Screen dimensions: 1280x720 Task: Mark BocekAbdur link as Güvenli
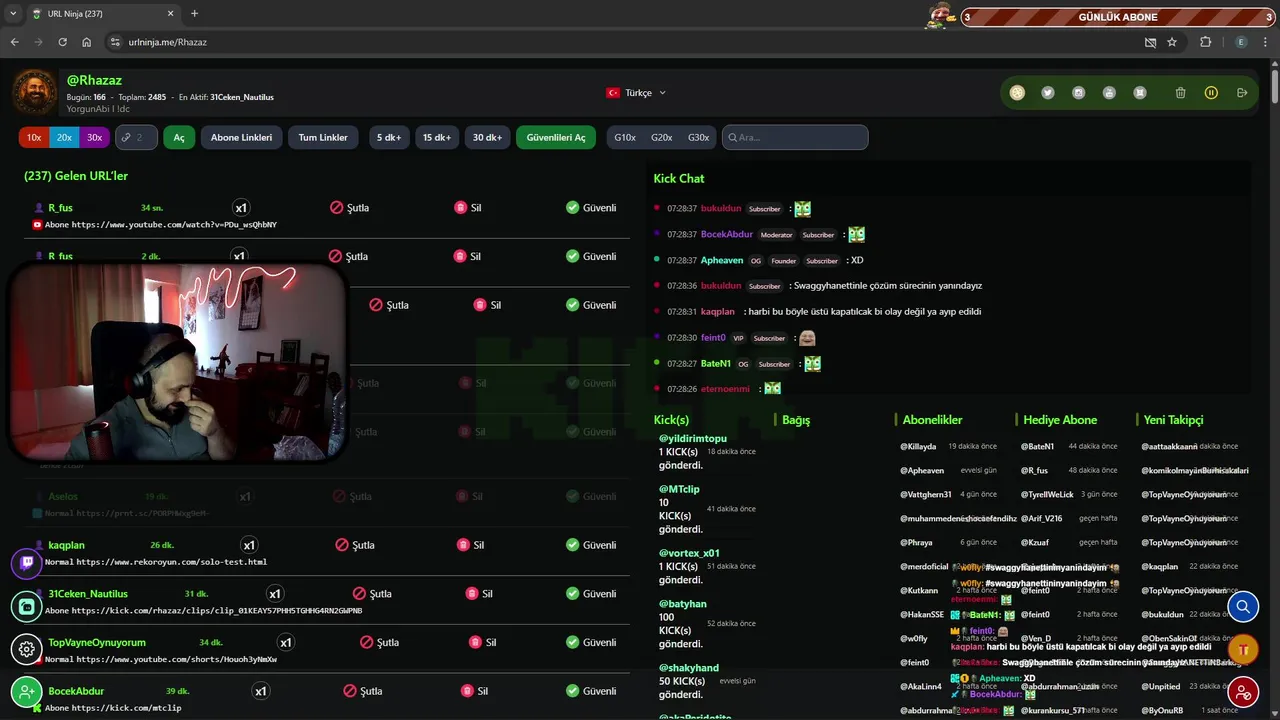point(591,691)
